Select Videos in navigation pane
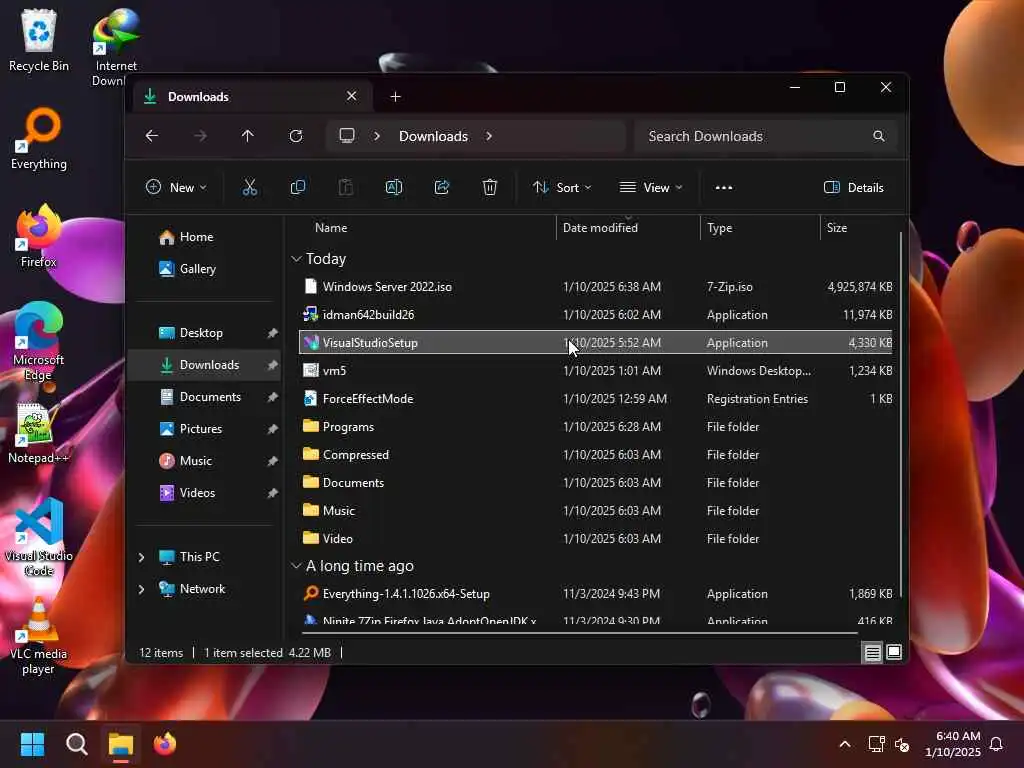This screenshot has height=768, width=1024. coord(197,493)
